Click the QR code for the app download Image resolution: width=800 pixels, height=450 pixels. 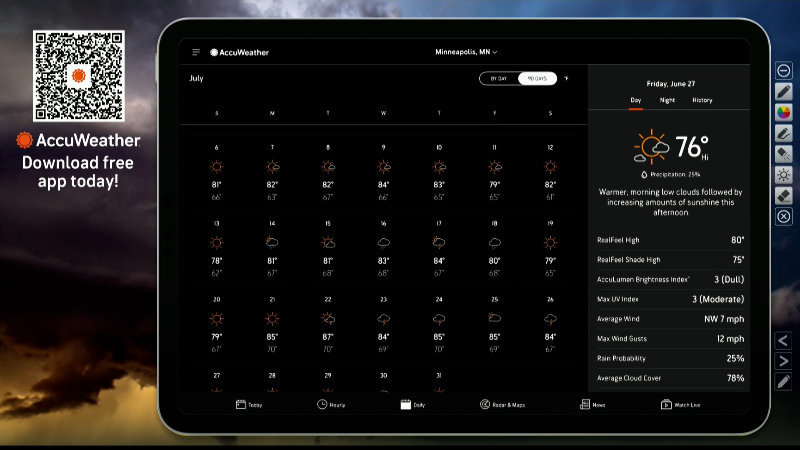(79, 76)
